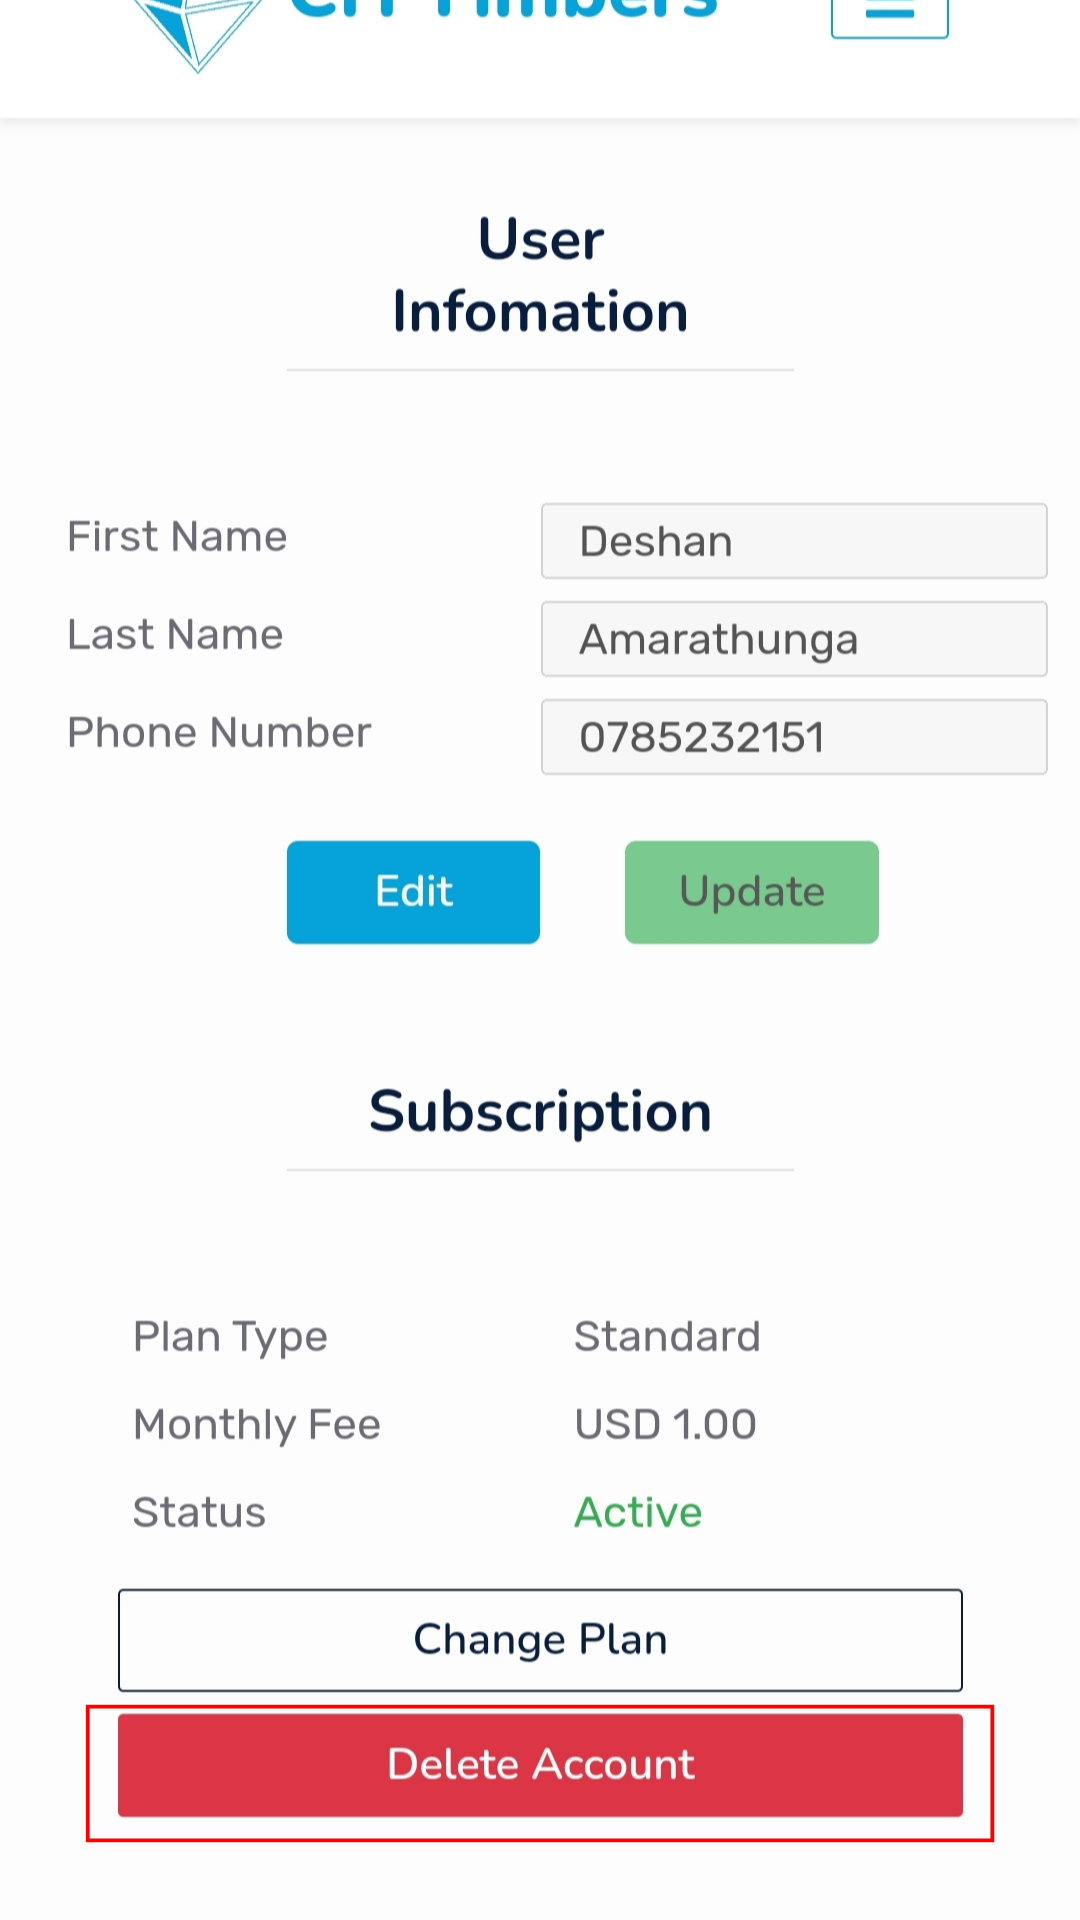This screenshot has width=1080, height=1920.
Task: Click the green Active status text
Action: [x=638, y=1513]
